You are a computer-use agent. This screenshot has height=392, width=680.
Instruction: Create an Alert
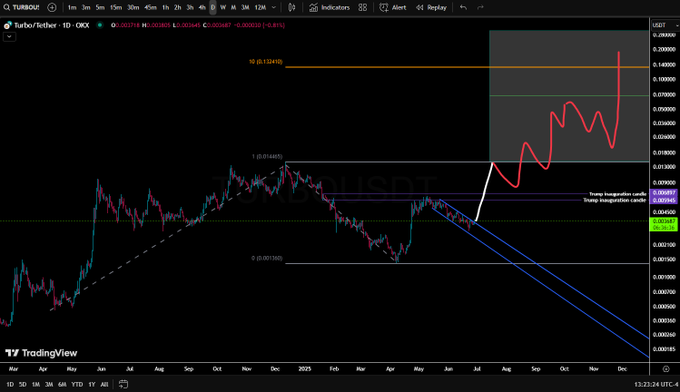tap(392, 7)
